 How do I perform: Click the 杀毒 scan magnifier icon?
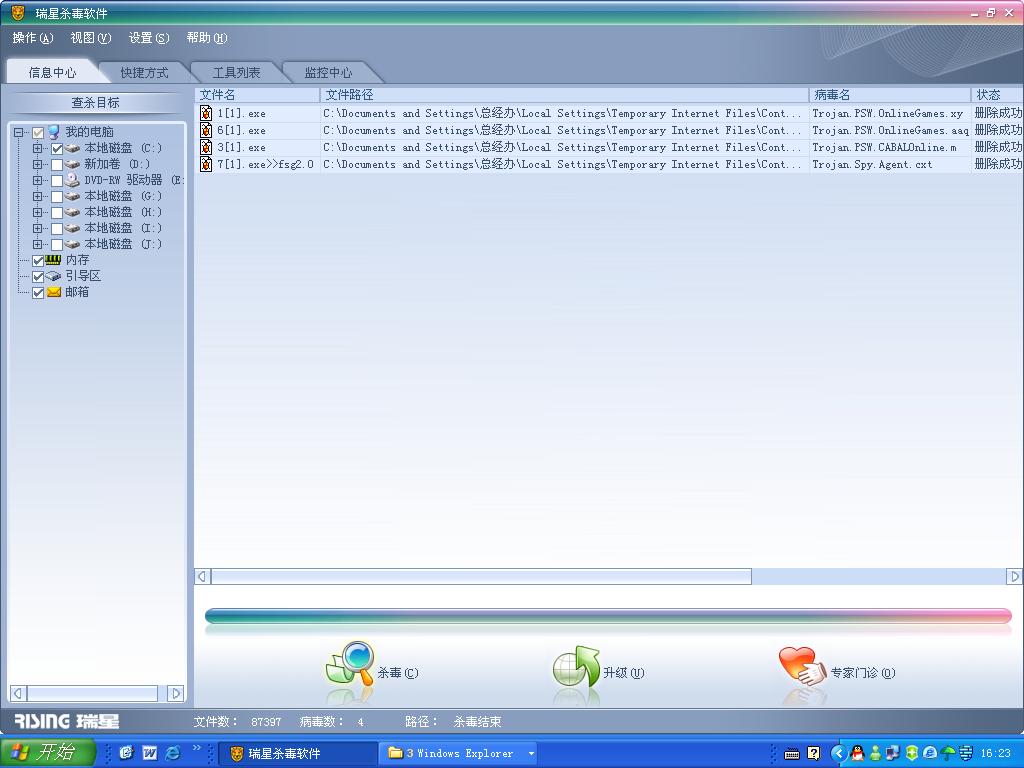pyautogui.click(x=350, y=664)
